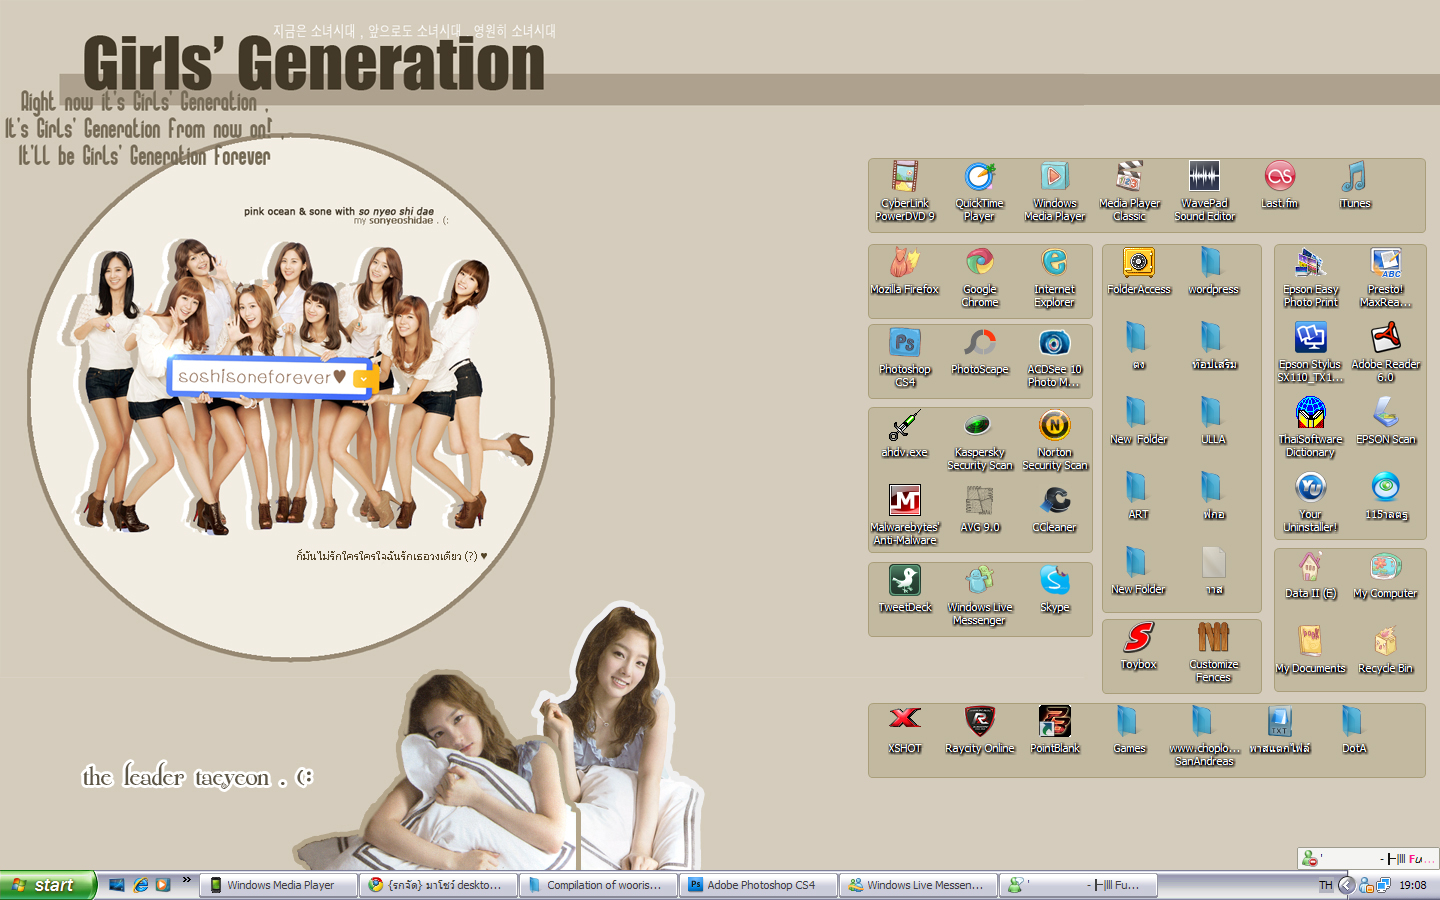Open My Computer icon
This screenshot has width=1440, height=900.
tap(1386, 575)
